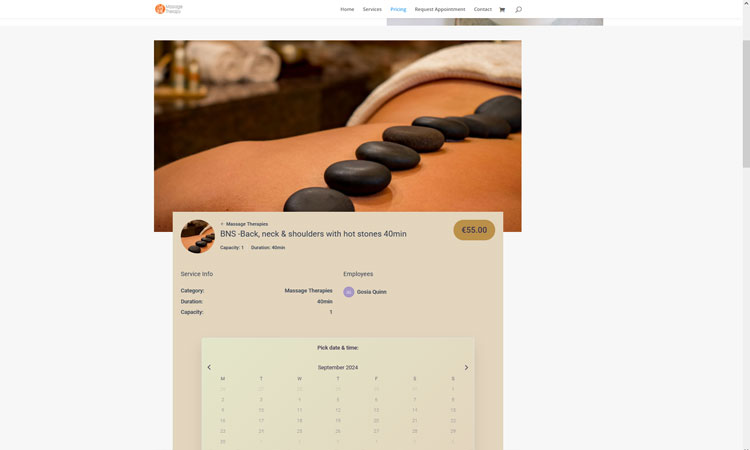
Task: Pick September 16 in the calendar
Action: [222, 420]
